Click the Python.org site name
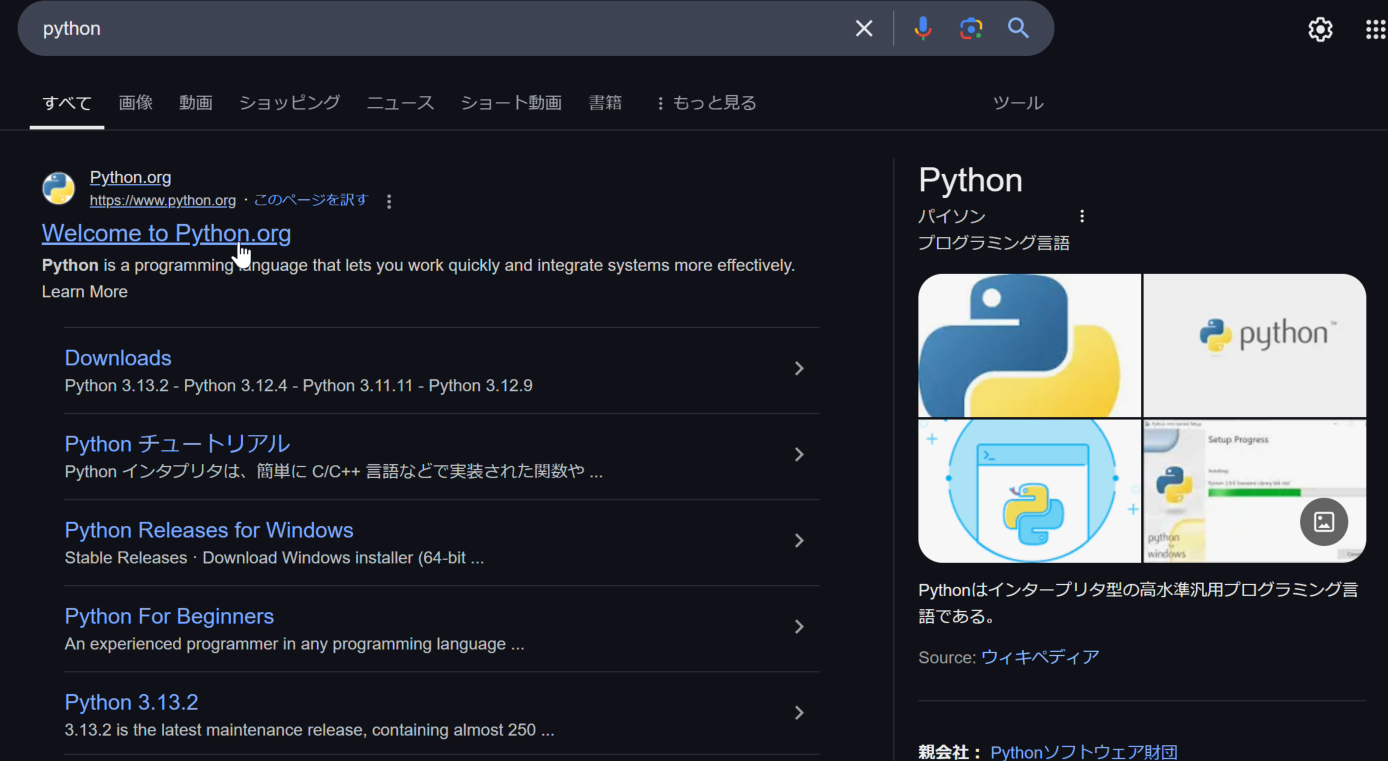This screenshot has height=761, width=1388. (x=130, y=177)
